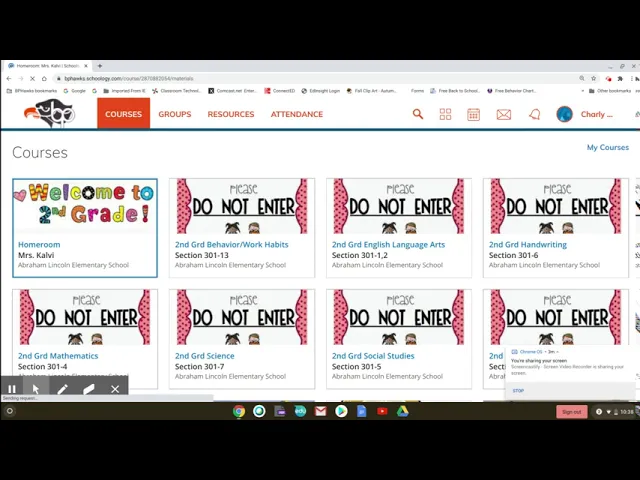Open the BPHawks bookmarks folder
640x480 pixels.
click(x=32, y=91)
